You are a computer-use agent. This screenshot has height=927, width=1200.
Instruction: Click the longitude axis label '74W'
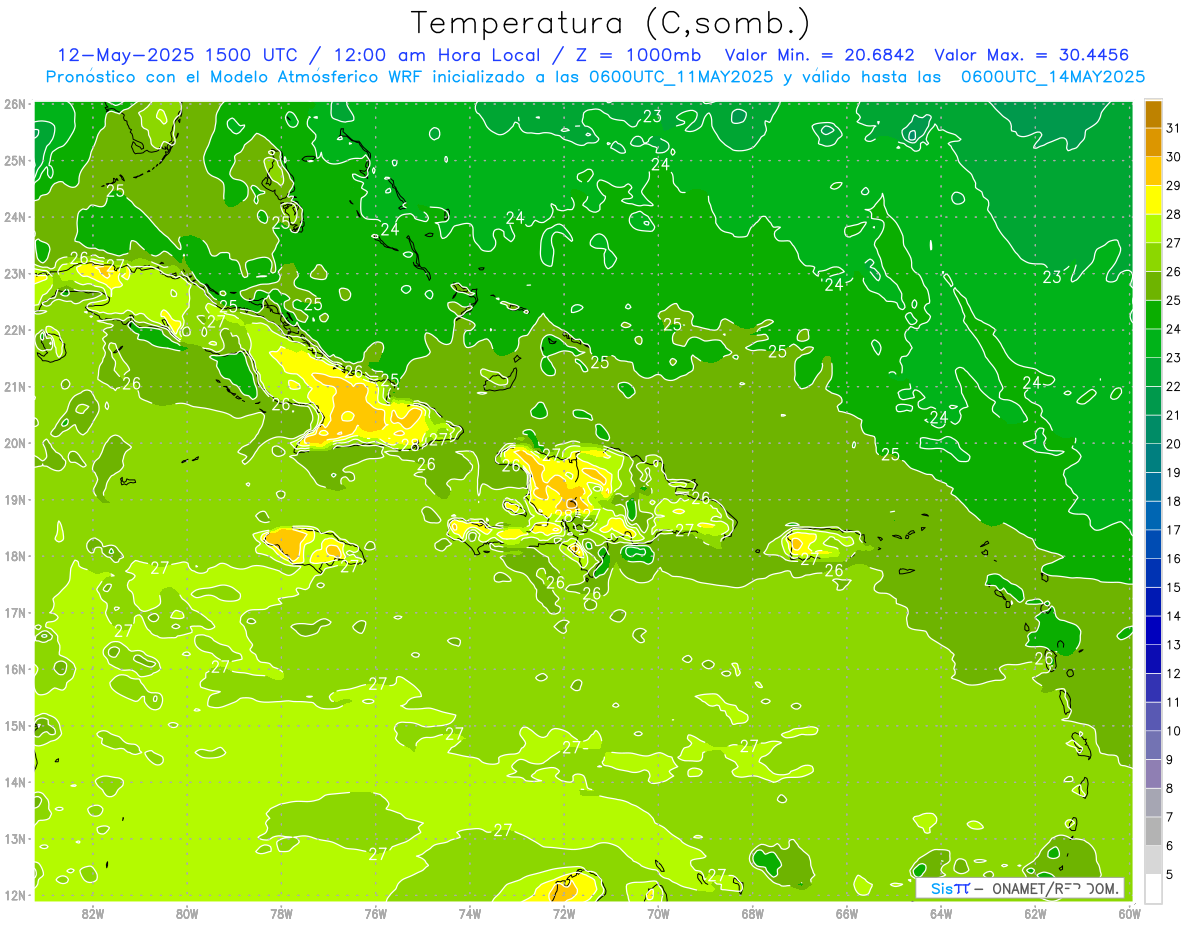pos(470,913)
